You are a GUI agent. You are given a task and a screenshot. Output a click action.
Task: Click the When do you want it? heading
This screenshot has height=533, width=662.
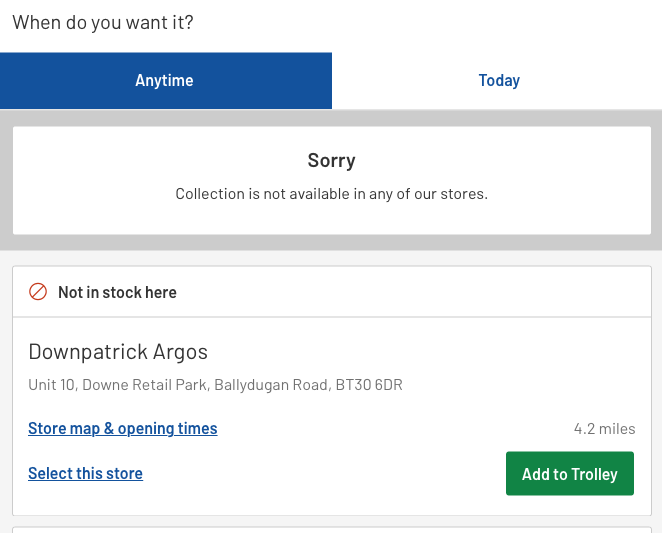(103, 23)
